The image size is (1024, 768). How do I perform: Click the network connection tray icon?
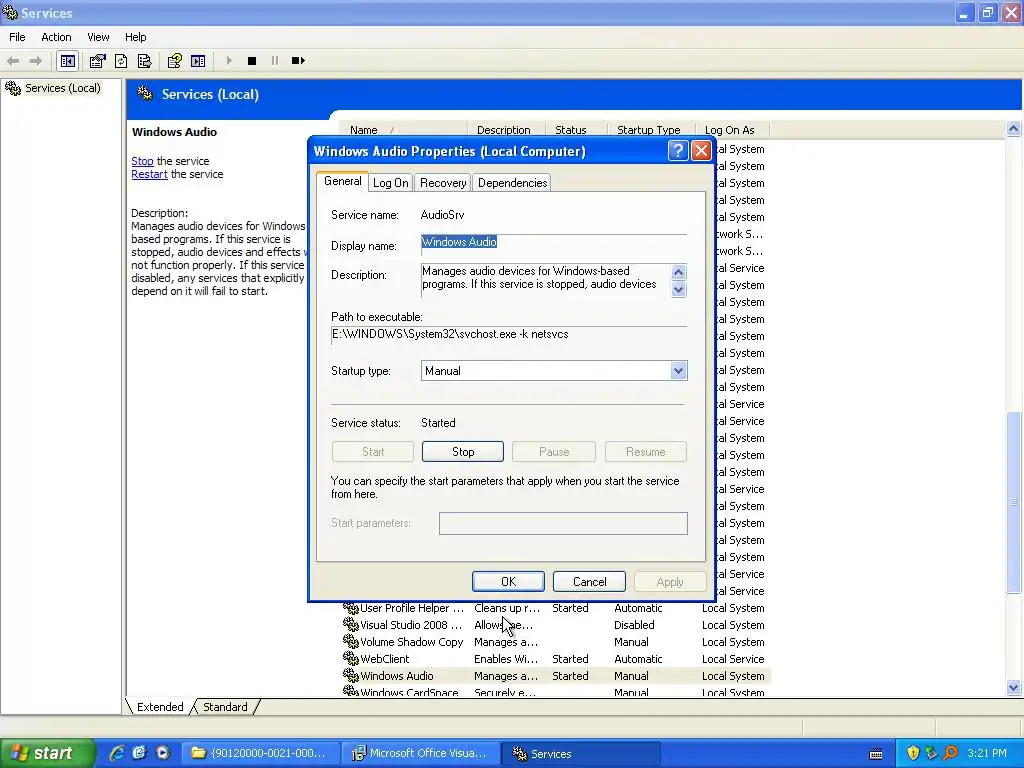point(931,753)
